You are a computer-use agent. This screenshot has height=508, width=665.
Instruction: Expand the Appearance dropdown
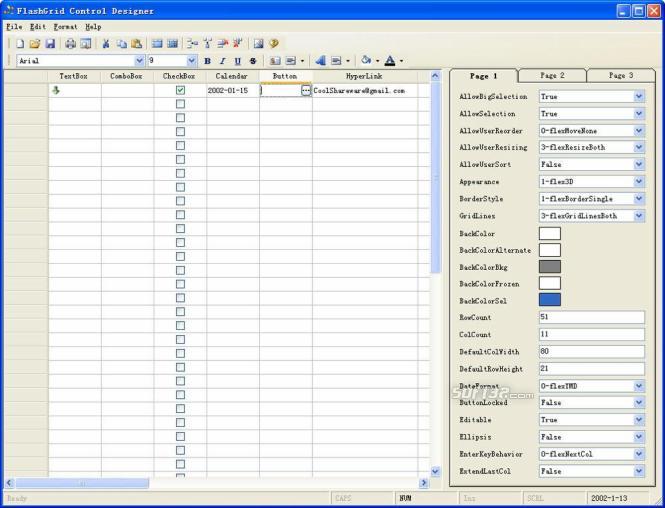click(x=639, y=181)
